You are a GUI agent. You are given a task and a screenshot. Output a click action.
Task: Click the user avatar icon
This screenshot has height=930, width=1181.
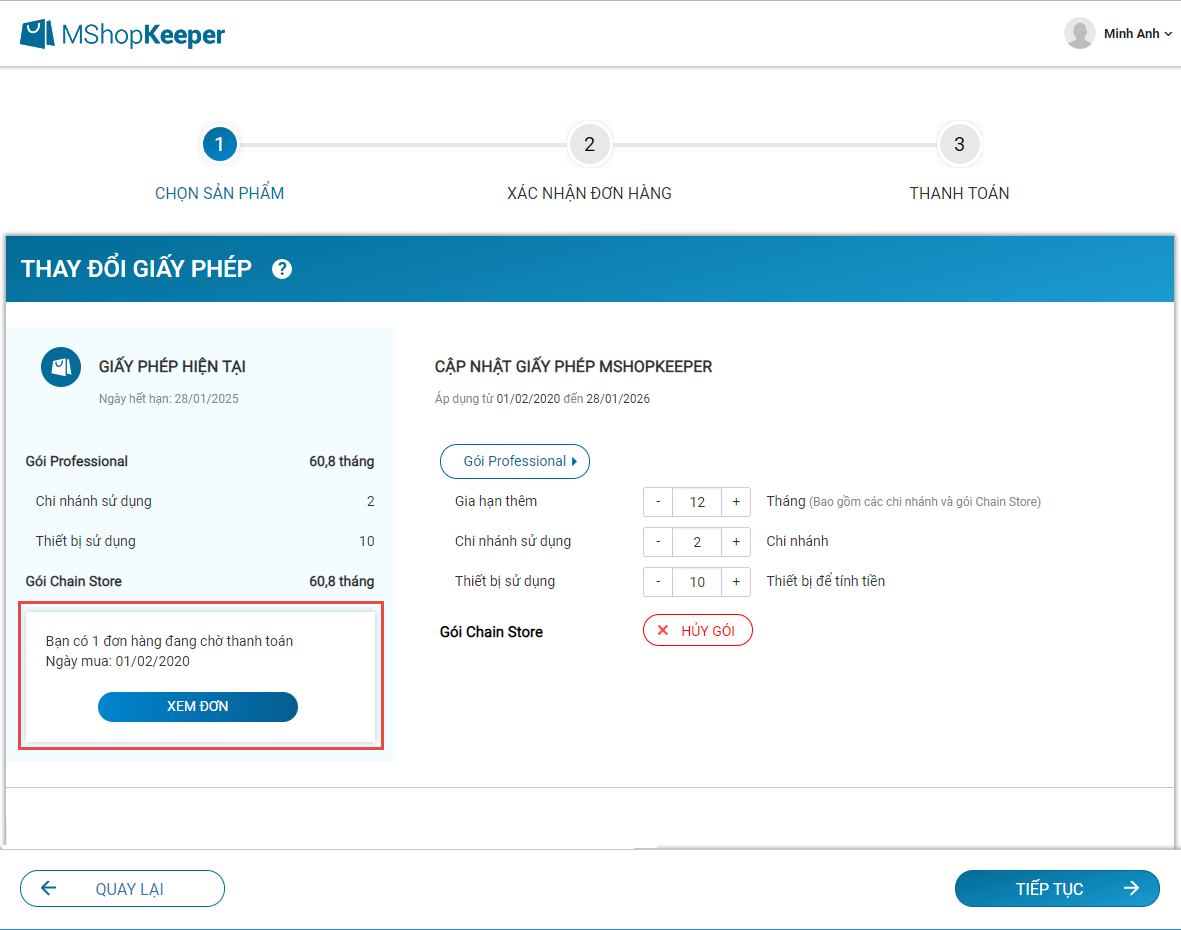(1079, 33)
